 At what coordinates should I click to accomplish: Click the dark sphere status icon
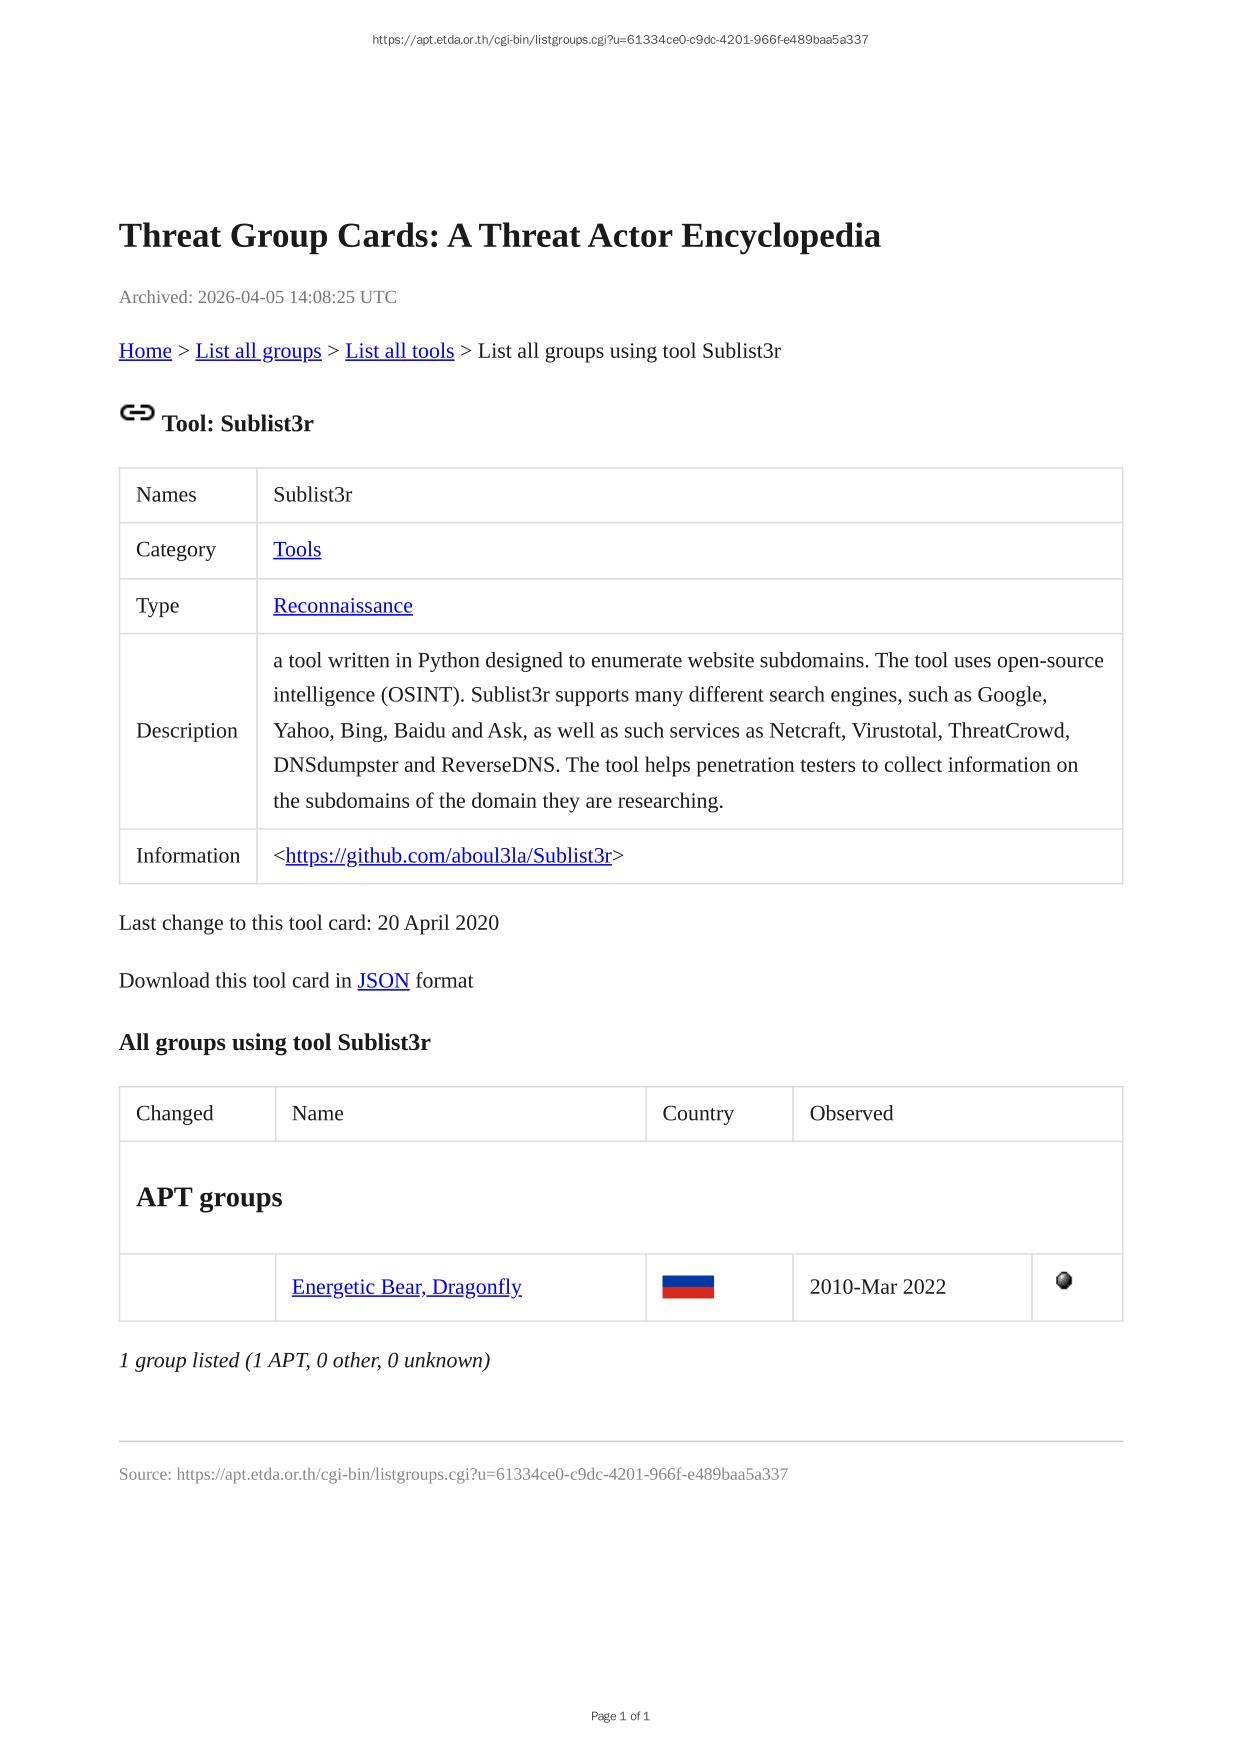click(1064, 1280)
